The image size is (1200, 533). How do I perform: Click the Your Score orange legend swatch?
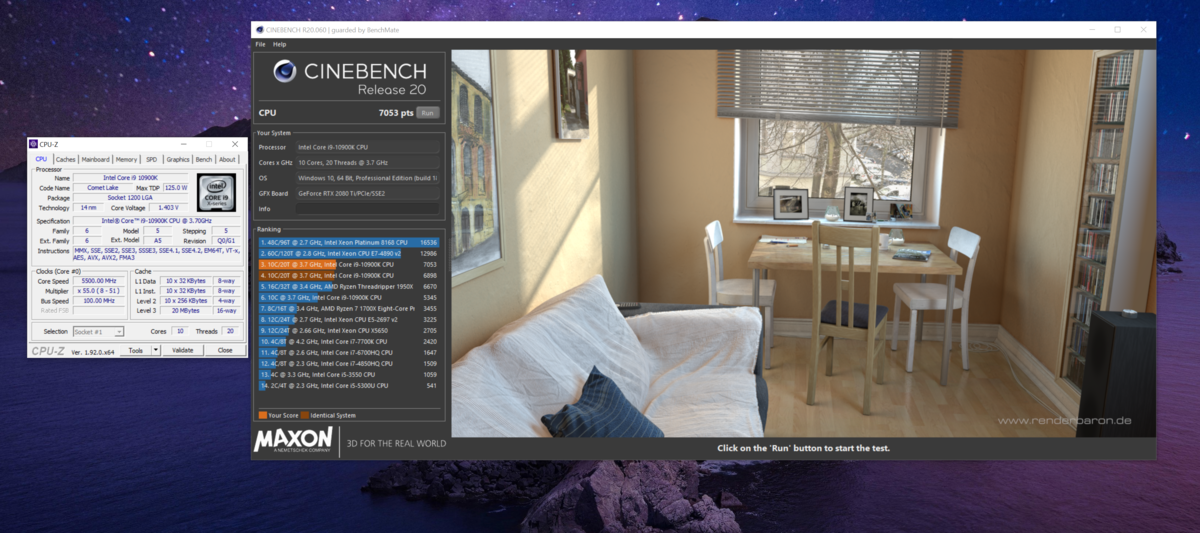pos(262,414)
